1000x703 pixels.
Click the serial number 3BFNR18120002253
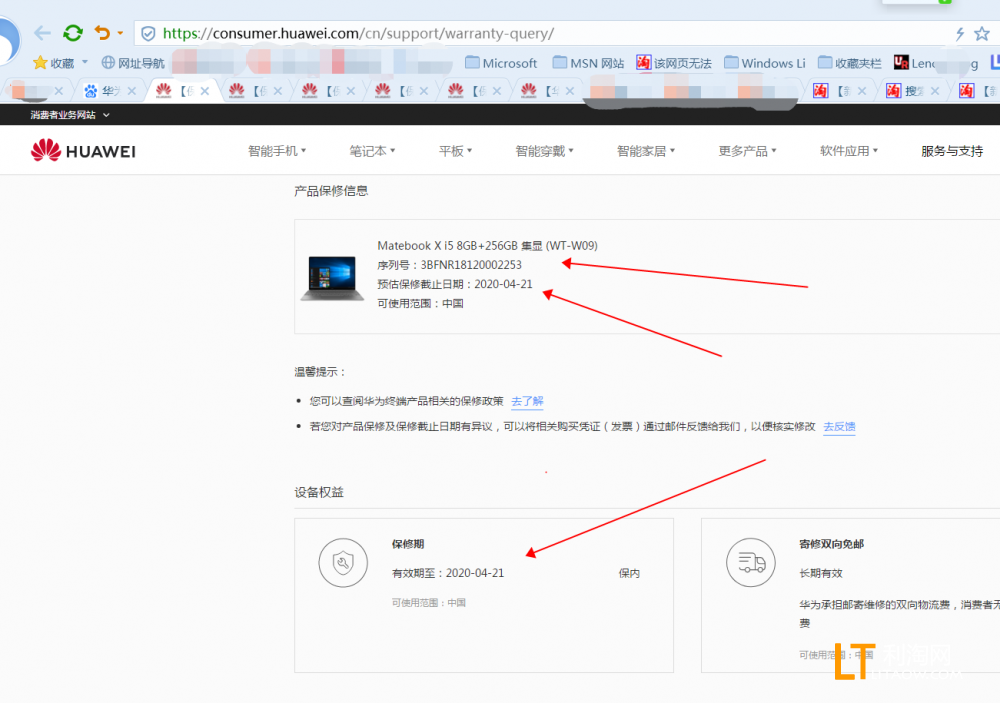coord(471,265)
